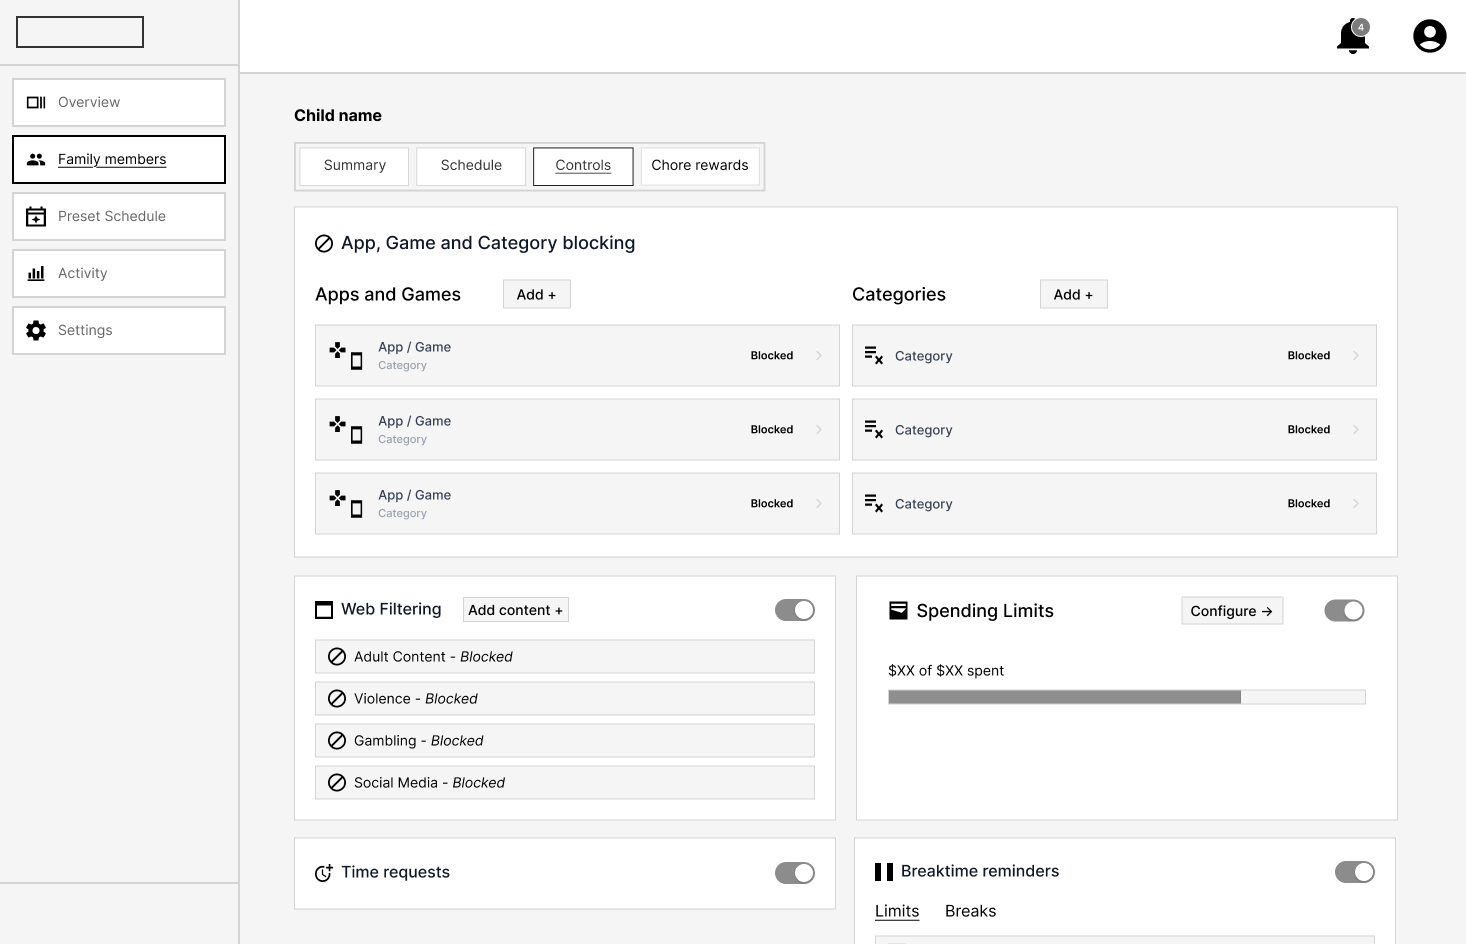Expand the first App / Game row chevron
This screenshot has width=1466, height=944.
pyautogui.click(x=819, y=355)
